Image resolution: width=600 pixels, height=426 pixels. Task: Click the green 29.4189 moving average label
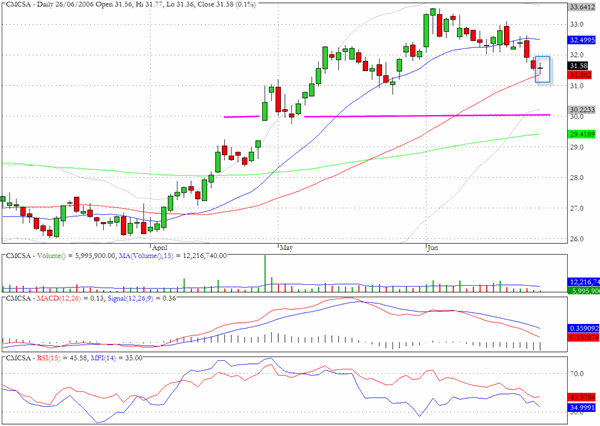[582, 134]
